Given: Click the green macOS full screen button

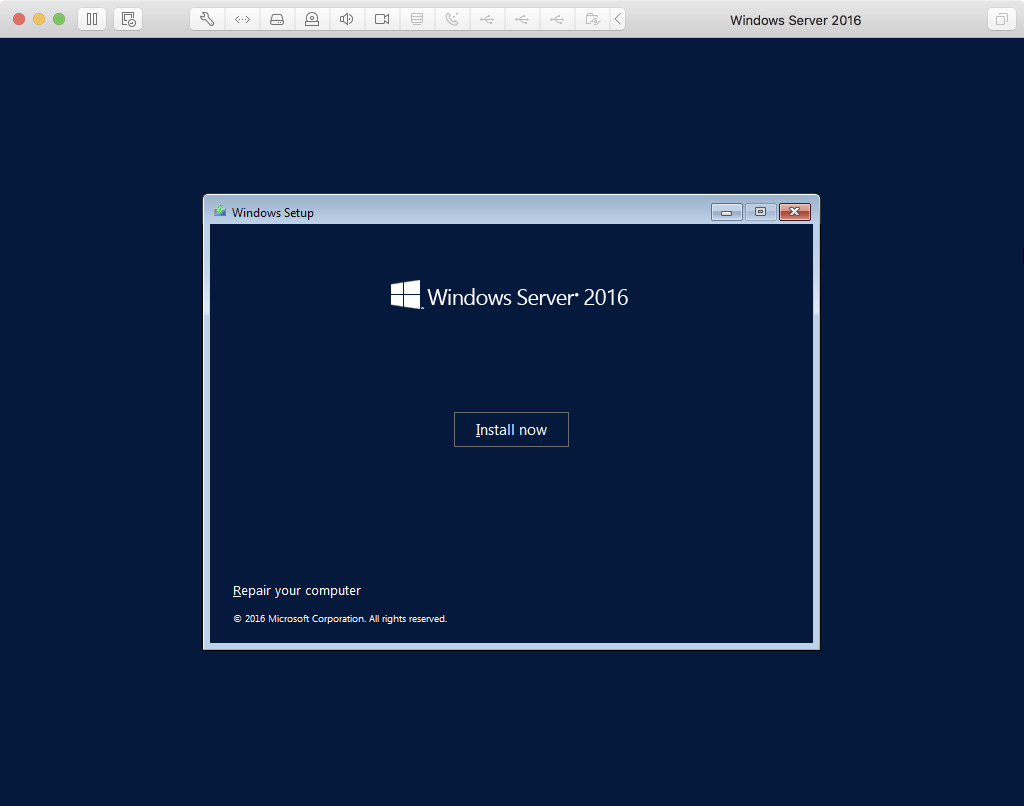Looking at the screenshot, I should (x=59, y=19).
